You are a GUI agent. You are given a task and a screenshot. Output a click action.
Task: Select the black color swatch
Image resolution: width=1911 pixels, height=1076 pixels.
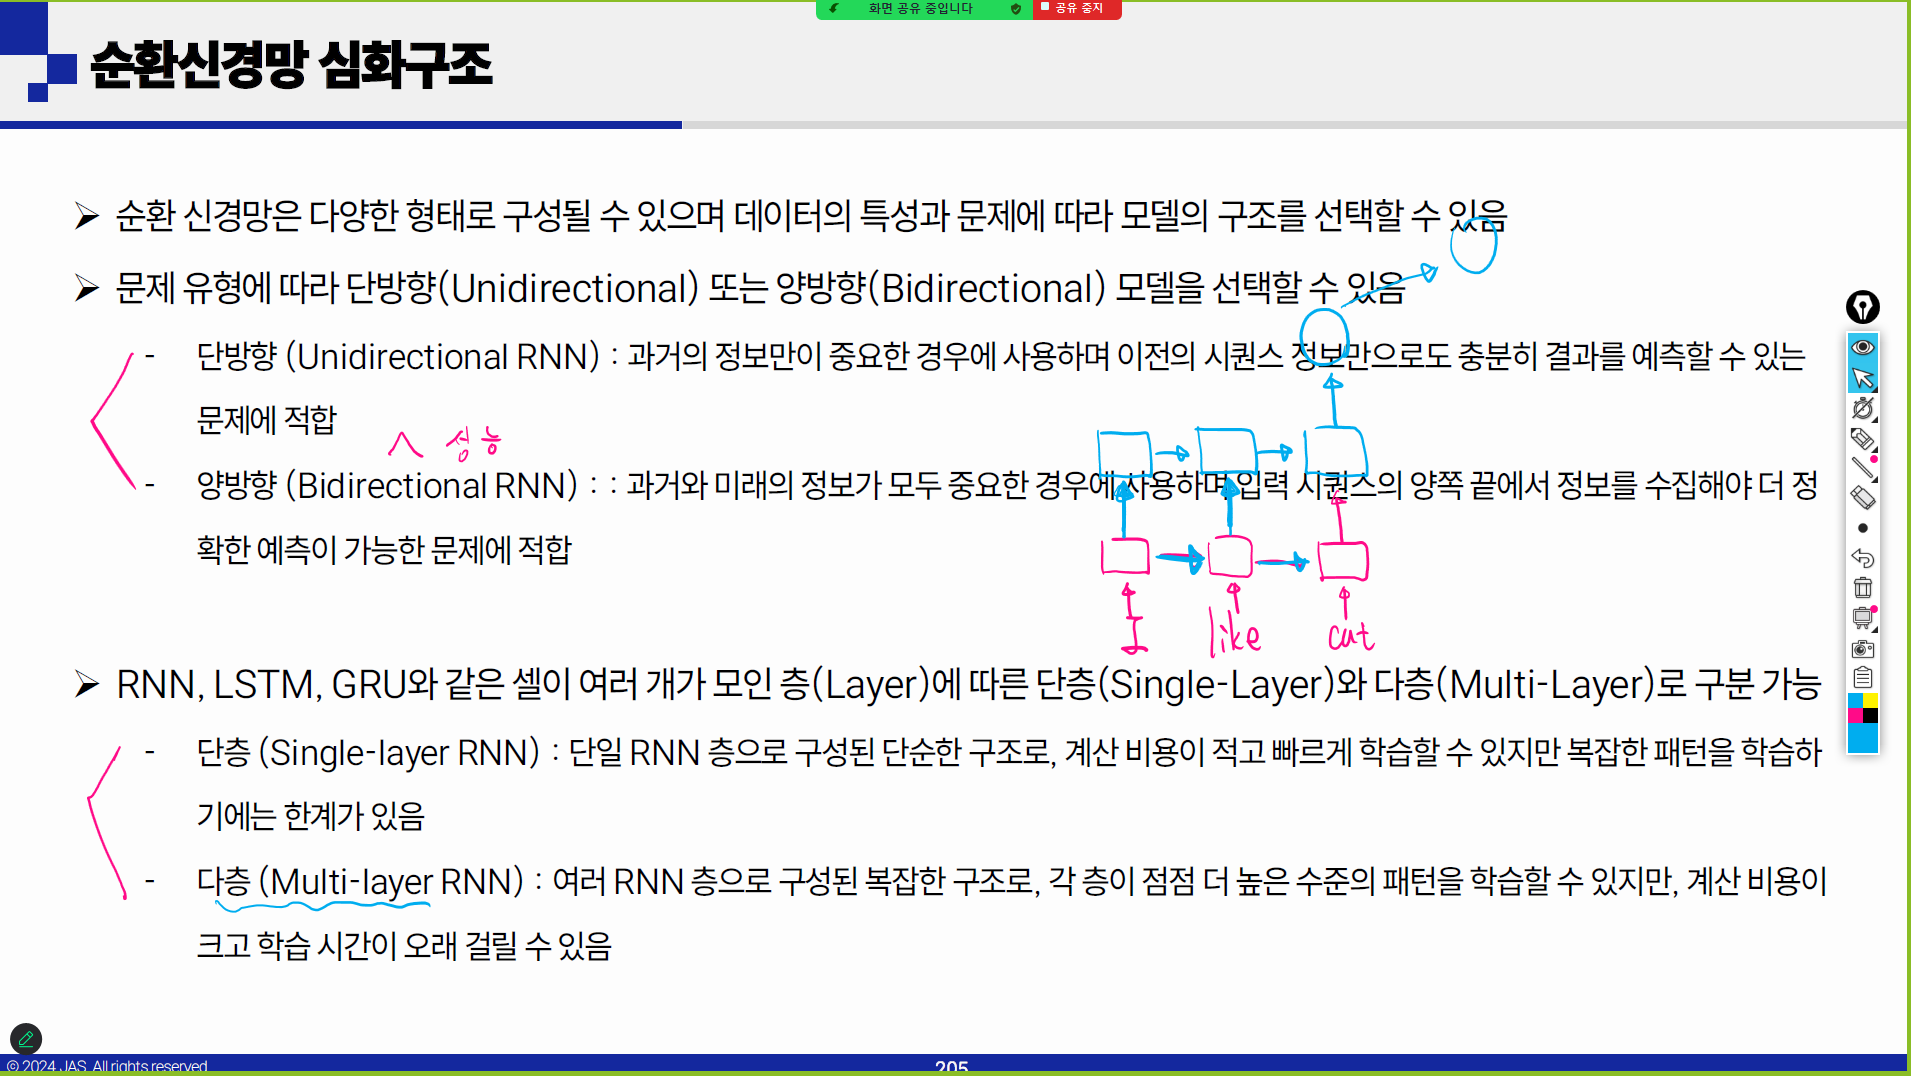pyautogui.click(x=1870, y=716)
